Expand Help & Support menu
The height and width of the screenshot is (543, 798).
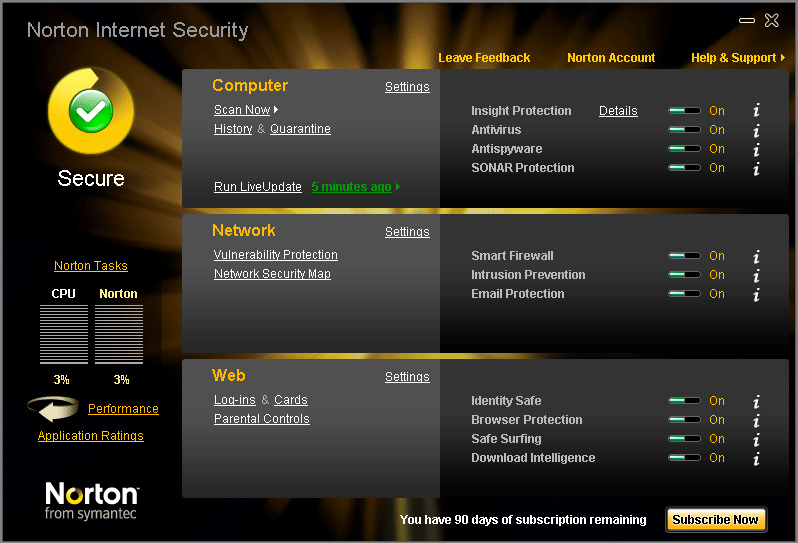pos(738,58)
